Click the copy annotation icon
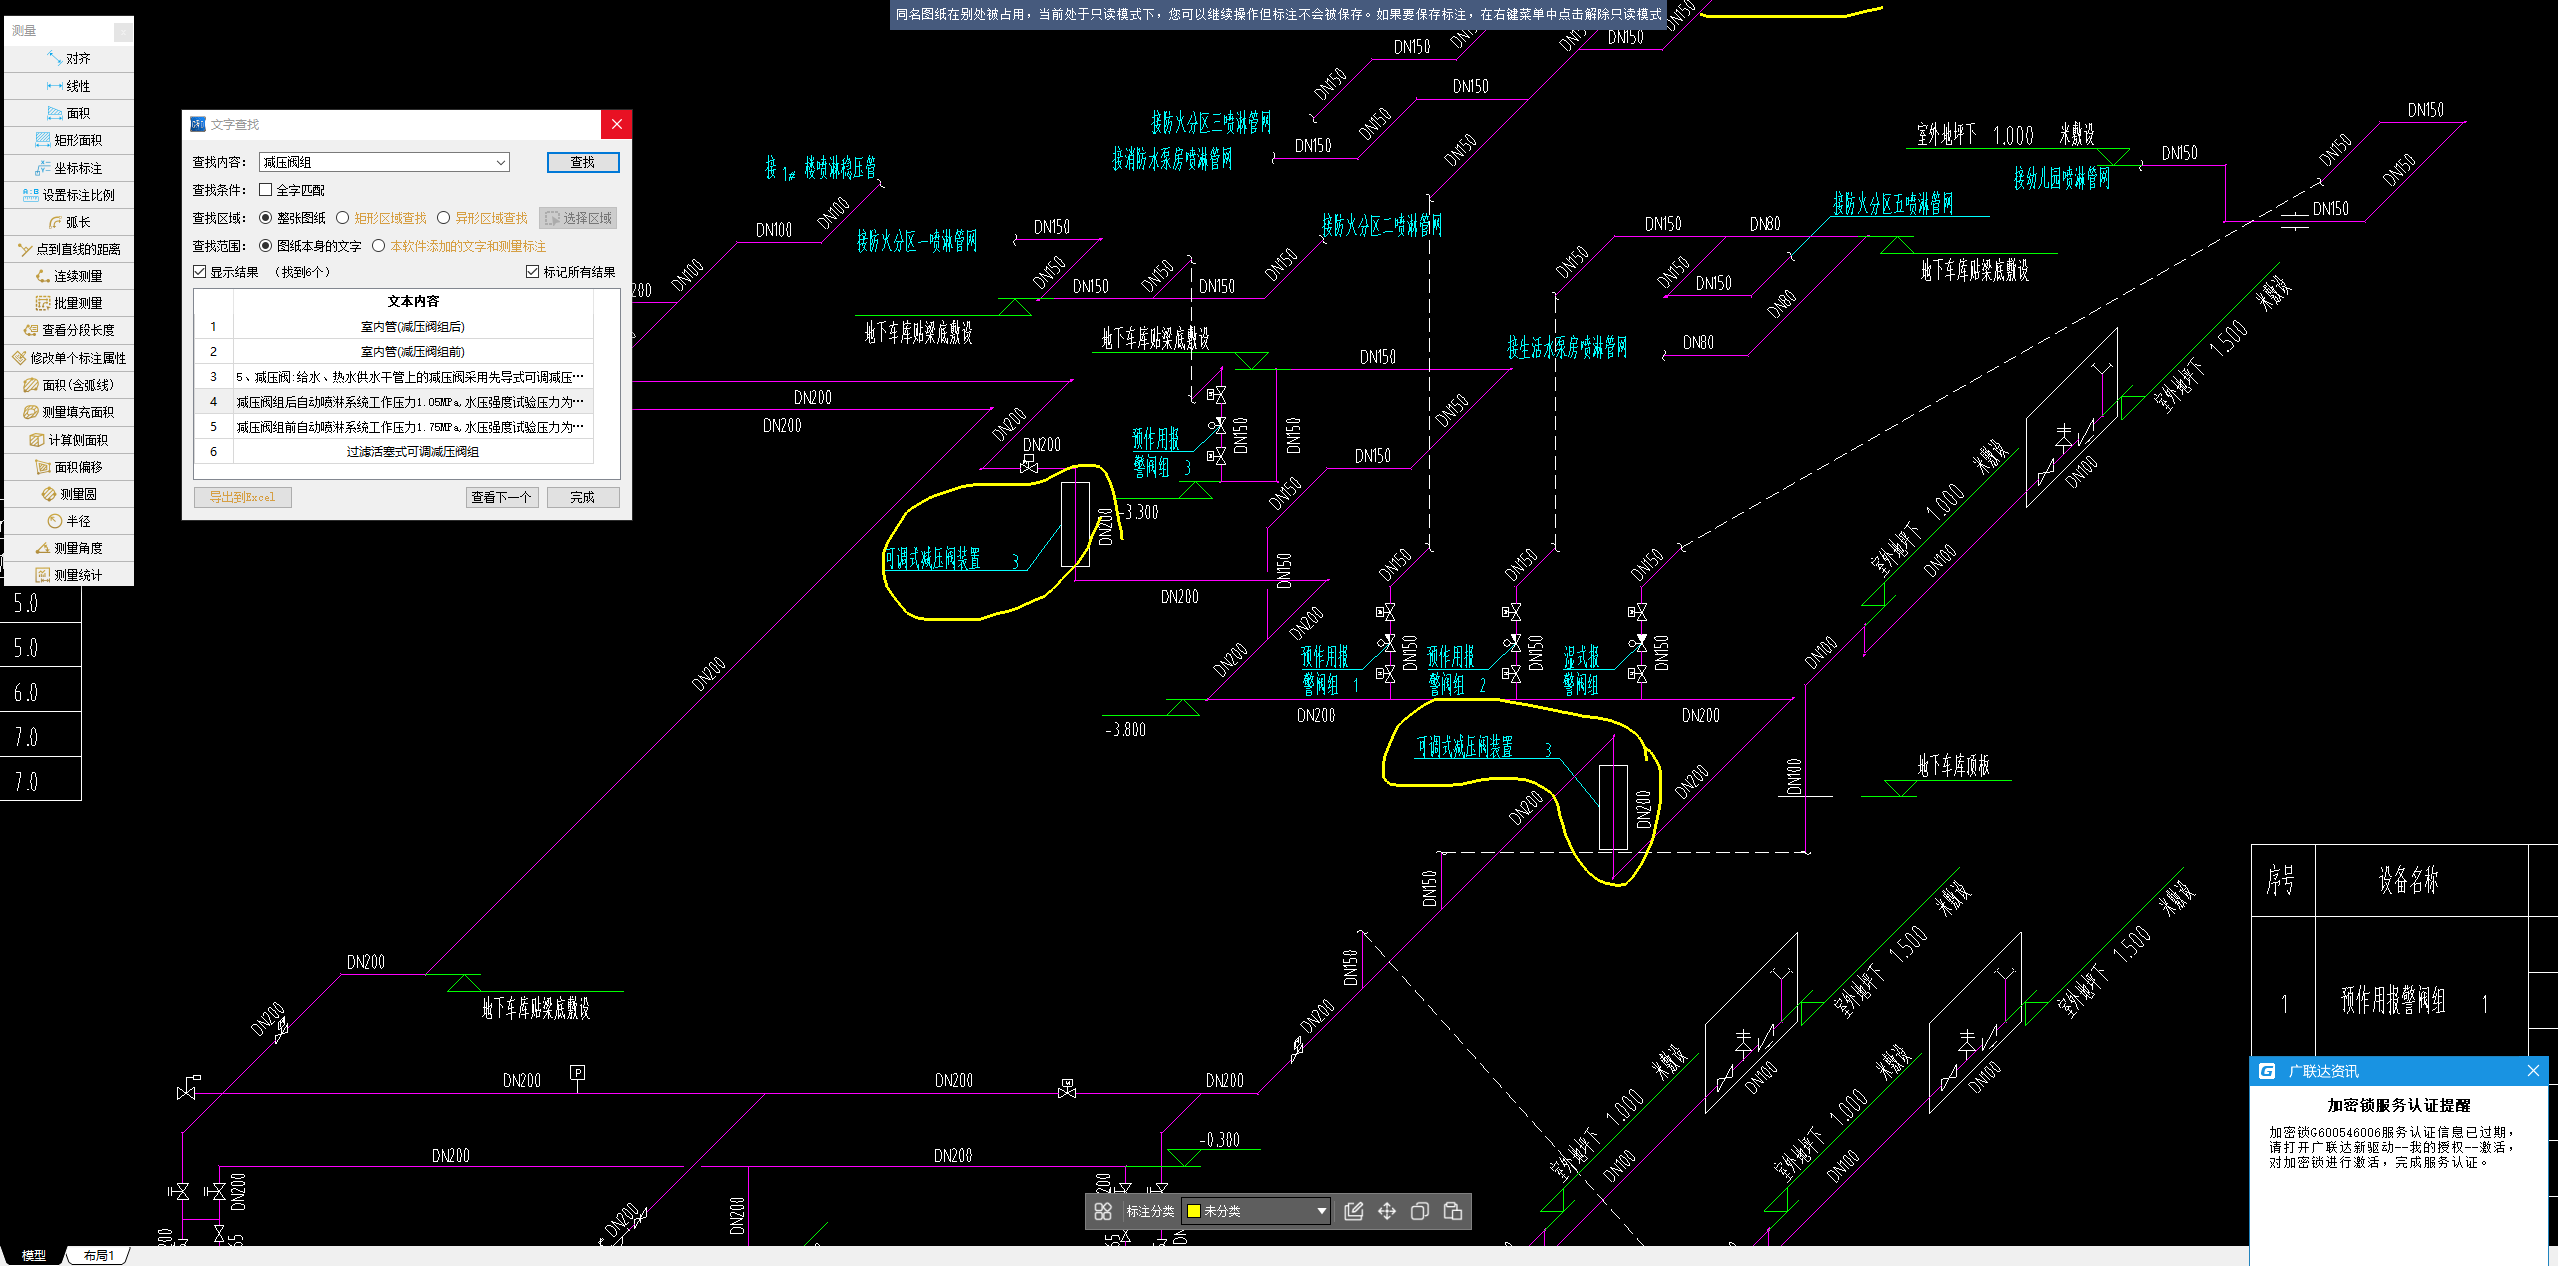The height and width of the screenshot is (1266, 2558). point(1419,1211)
